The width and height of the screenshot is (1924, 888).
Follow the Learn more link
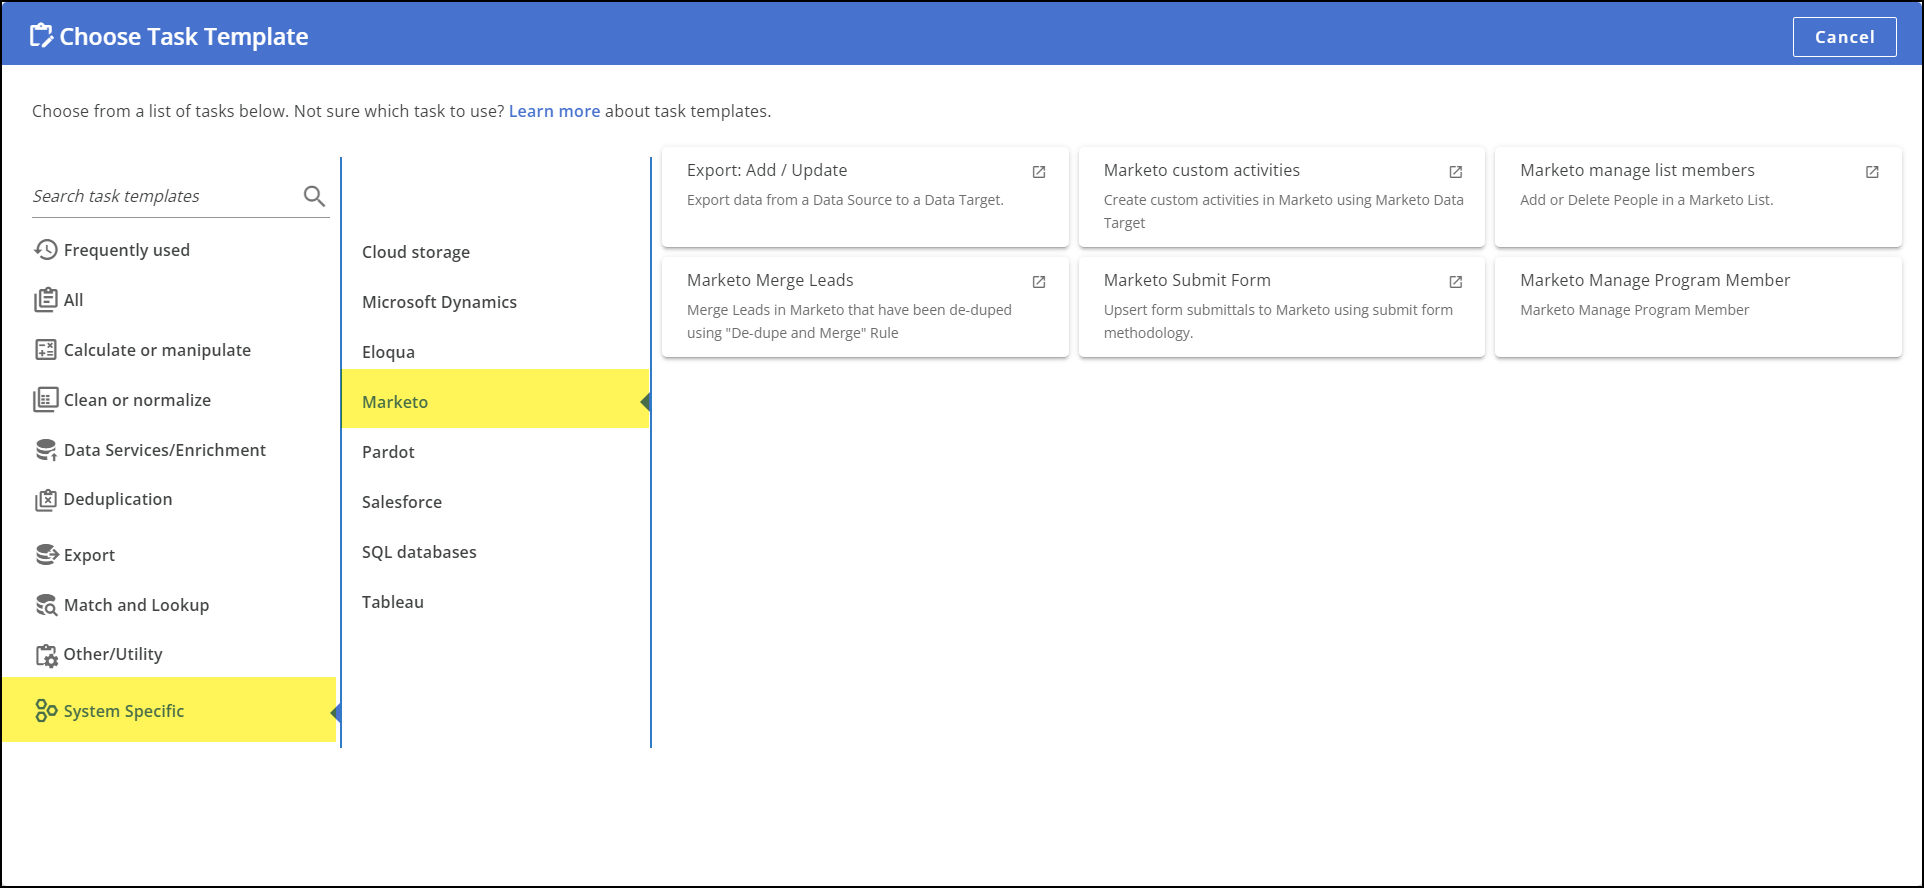pos(554,111)
